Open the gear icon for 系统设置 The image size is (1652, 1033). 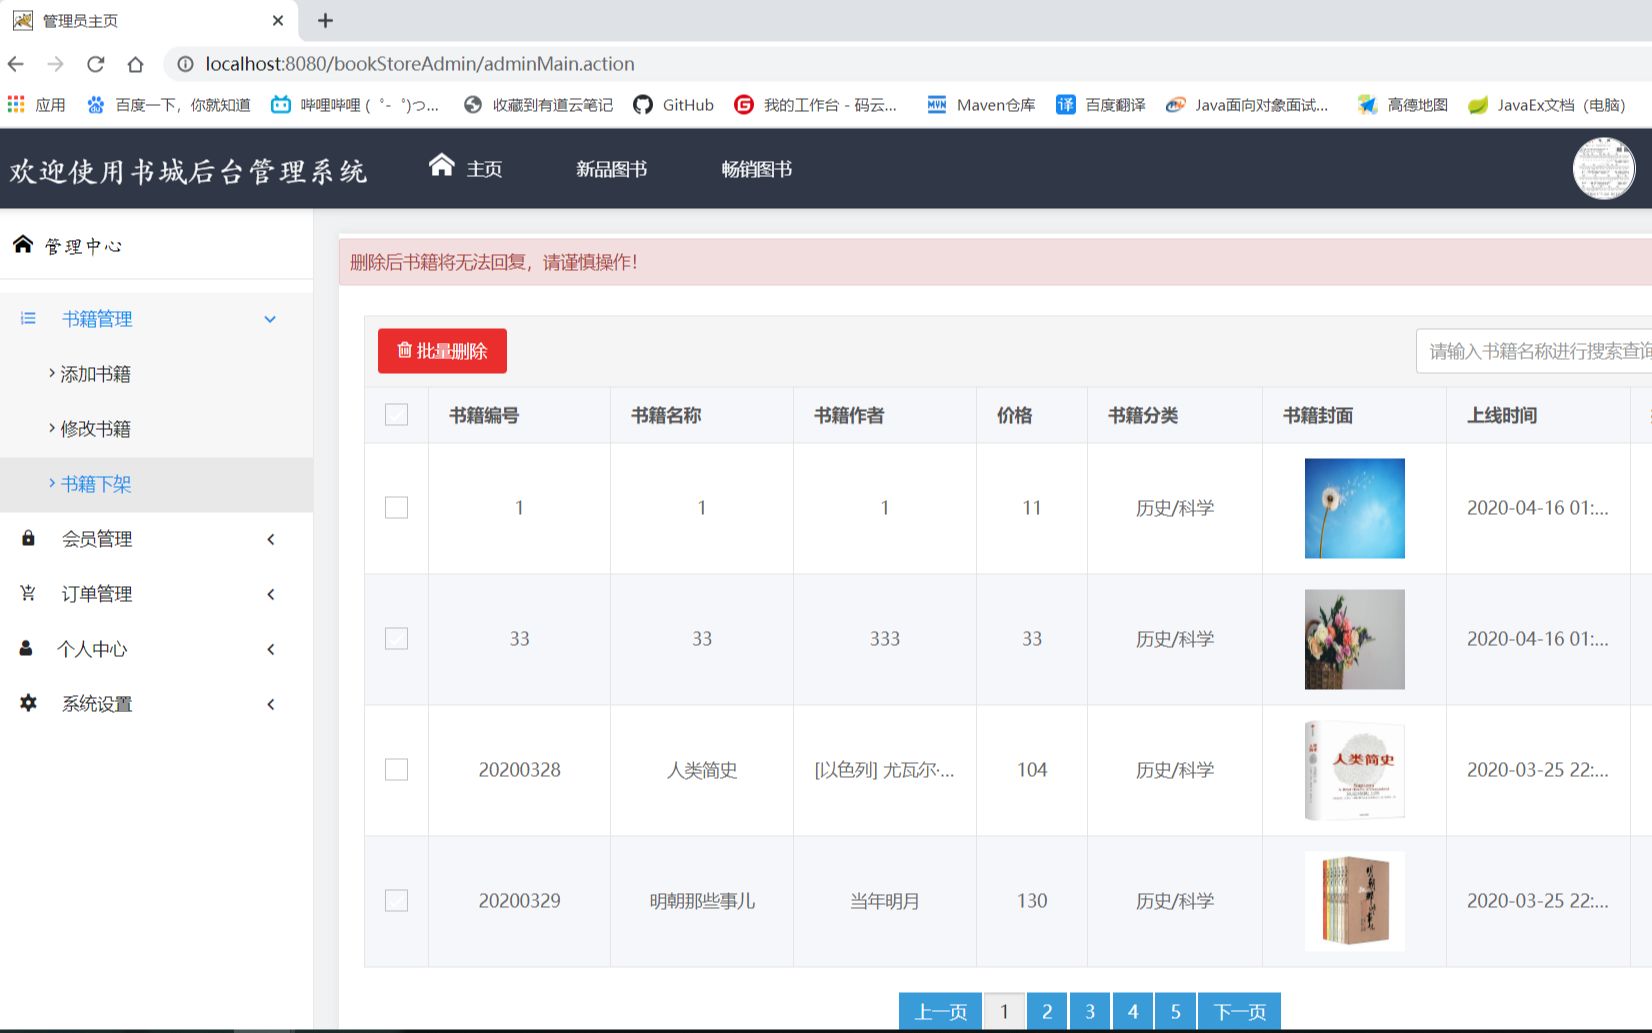pos(26,703)
